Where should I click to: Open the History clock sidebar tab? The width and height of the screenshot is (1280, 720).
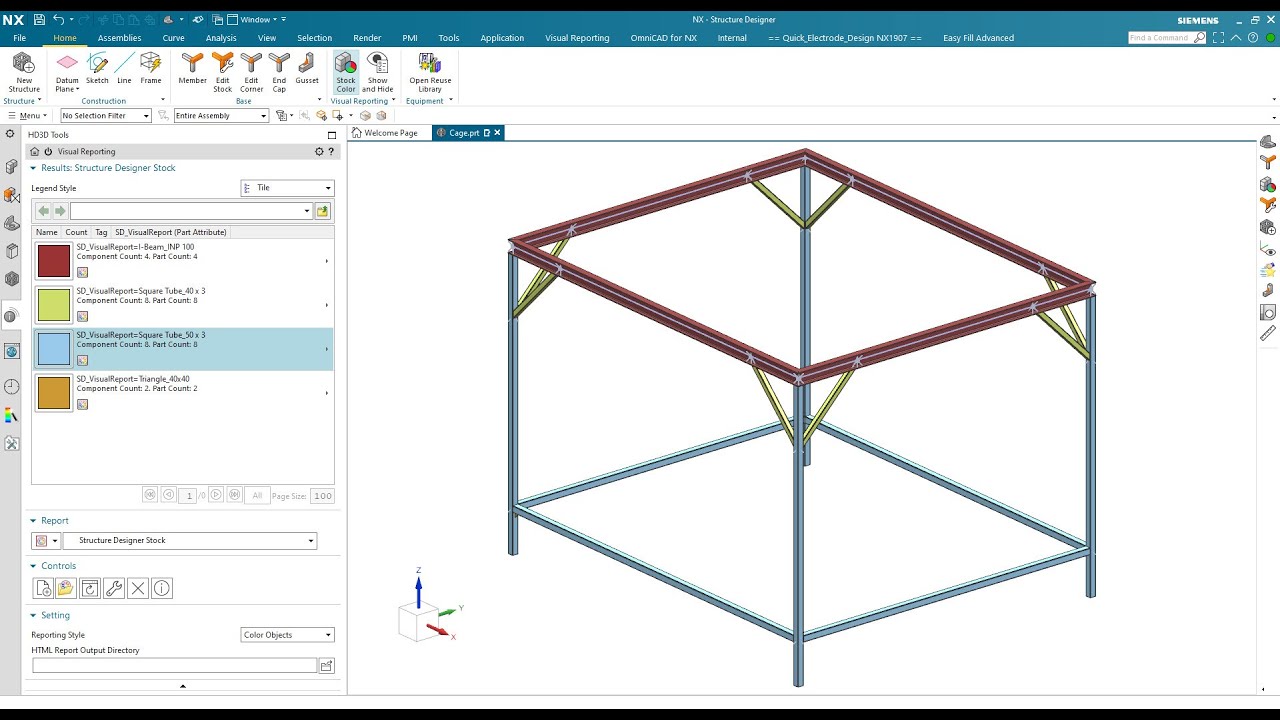pyautogui.click(x=11, y=387)
